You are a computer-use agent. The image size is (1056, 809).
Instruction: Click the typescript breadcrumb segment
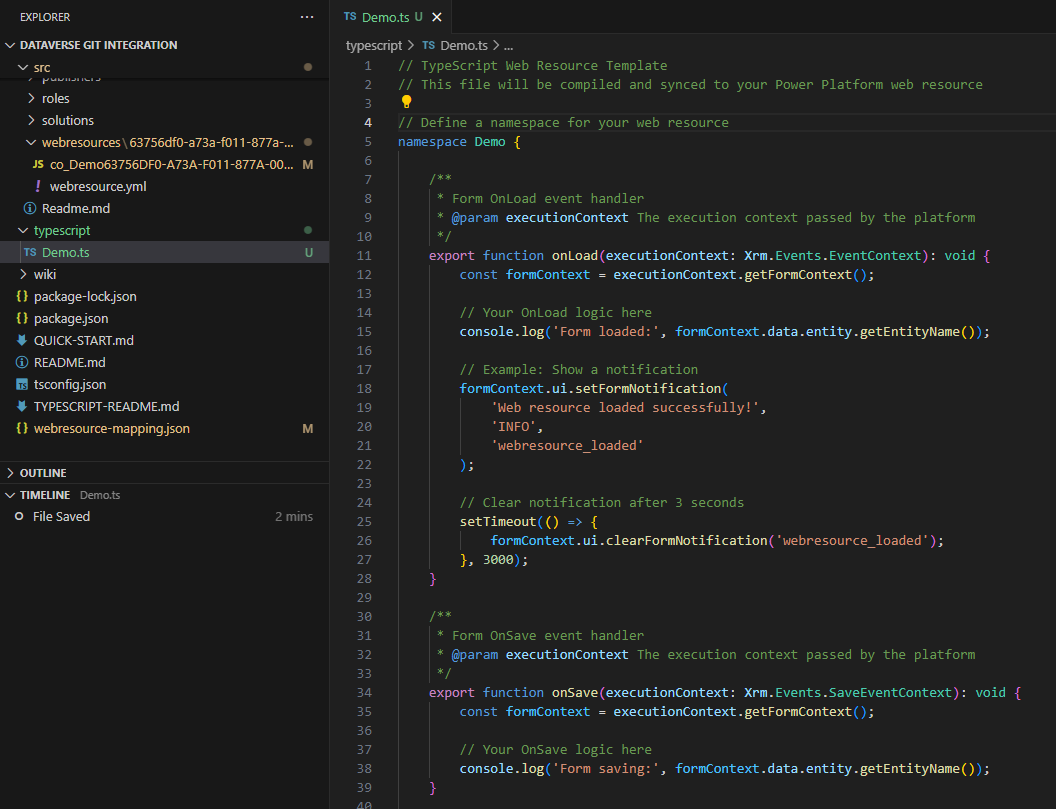374,46
